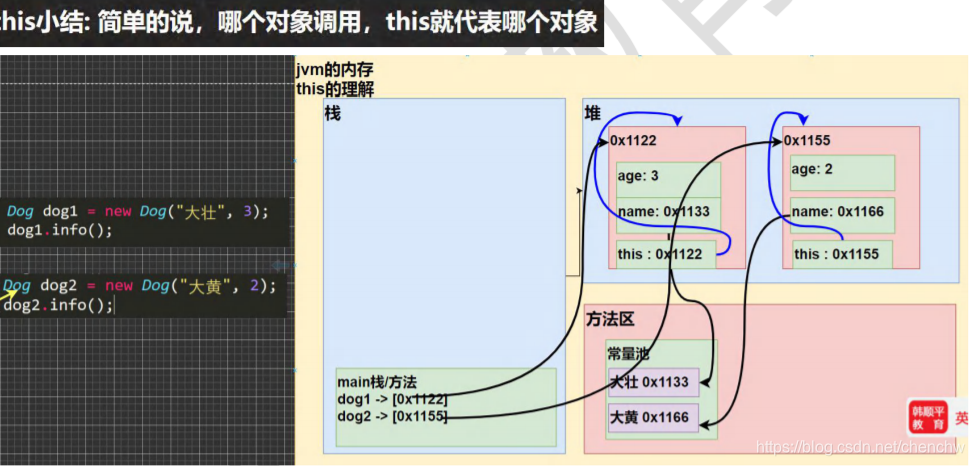Click the 'dog1.info();' code line
Viewport: 975px width, 466px height.
click(x=60, y=230)
